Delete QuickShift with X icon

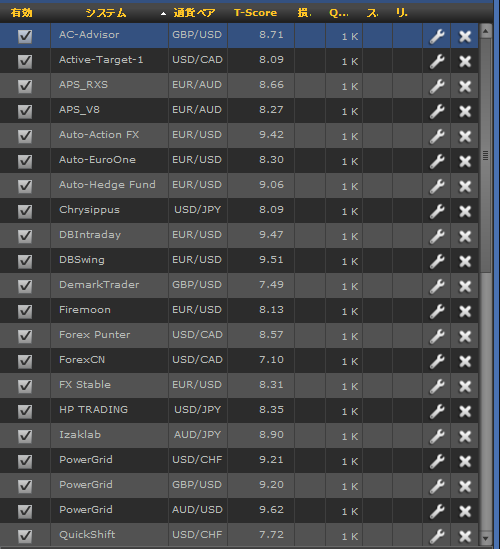tap(465, 536)
